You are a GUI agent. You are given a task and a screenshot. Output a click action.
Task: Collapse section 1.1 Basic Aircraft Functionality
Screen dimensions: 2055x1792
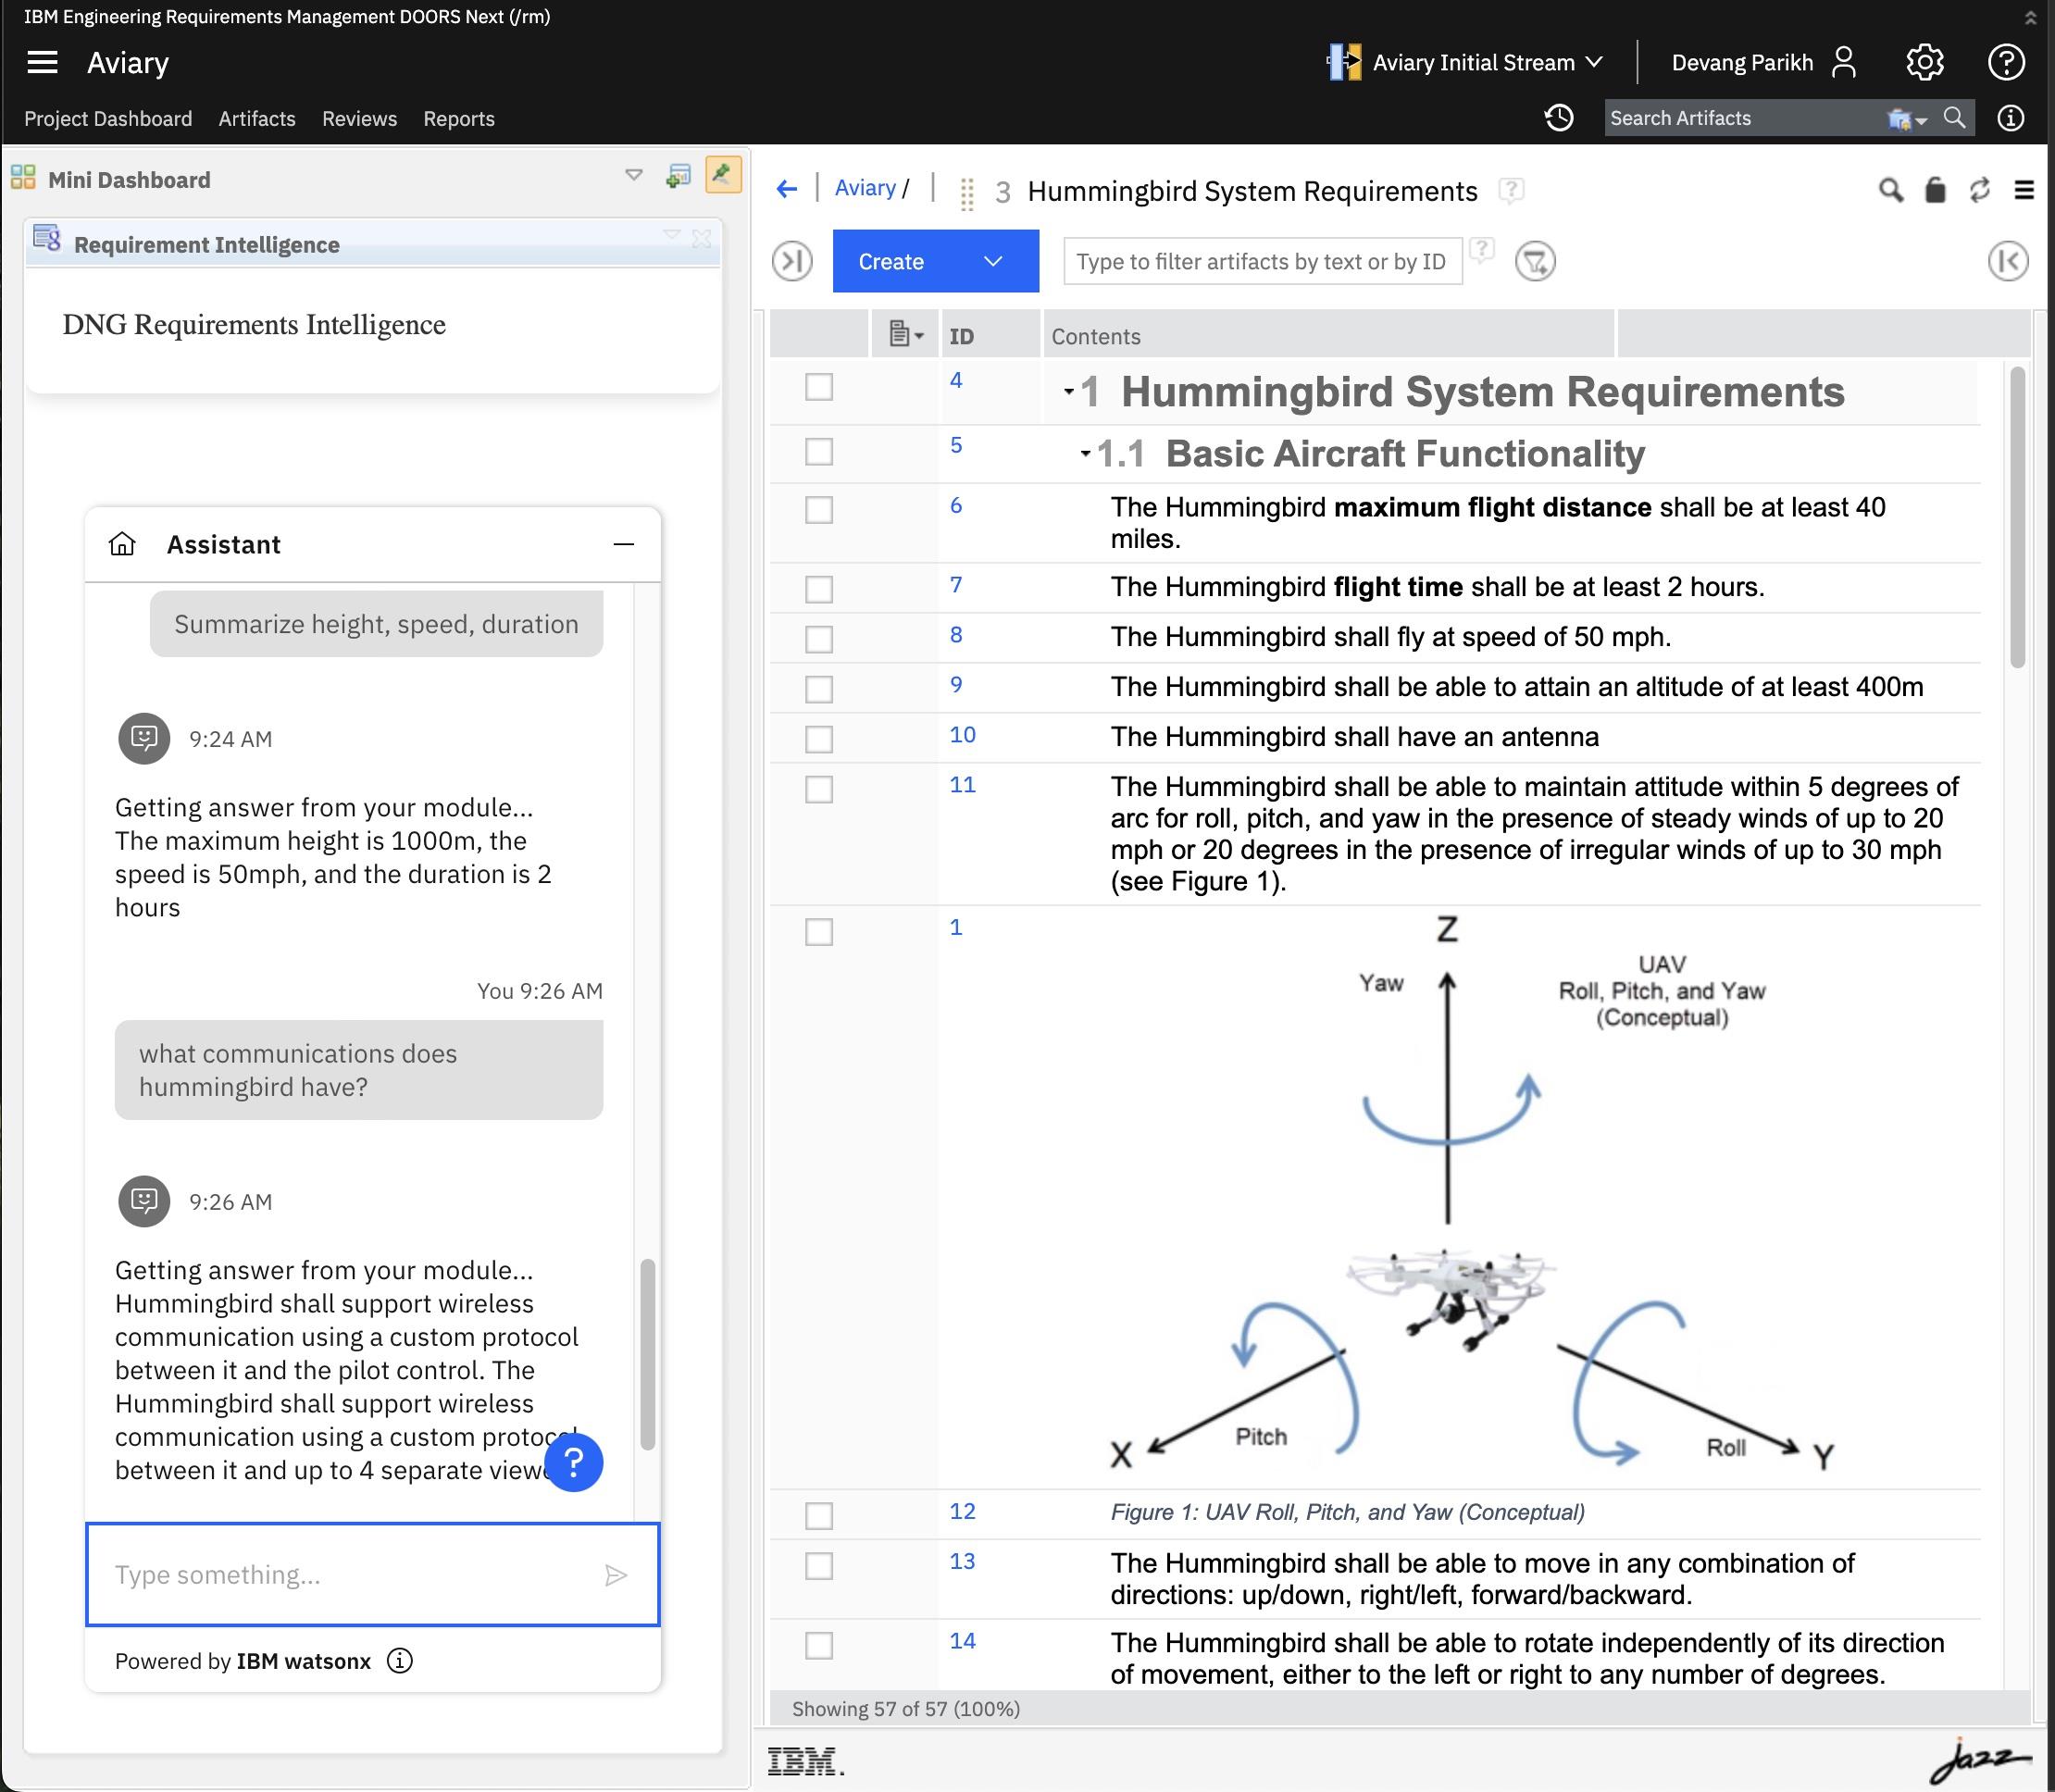click(x=1085, y=452)
